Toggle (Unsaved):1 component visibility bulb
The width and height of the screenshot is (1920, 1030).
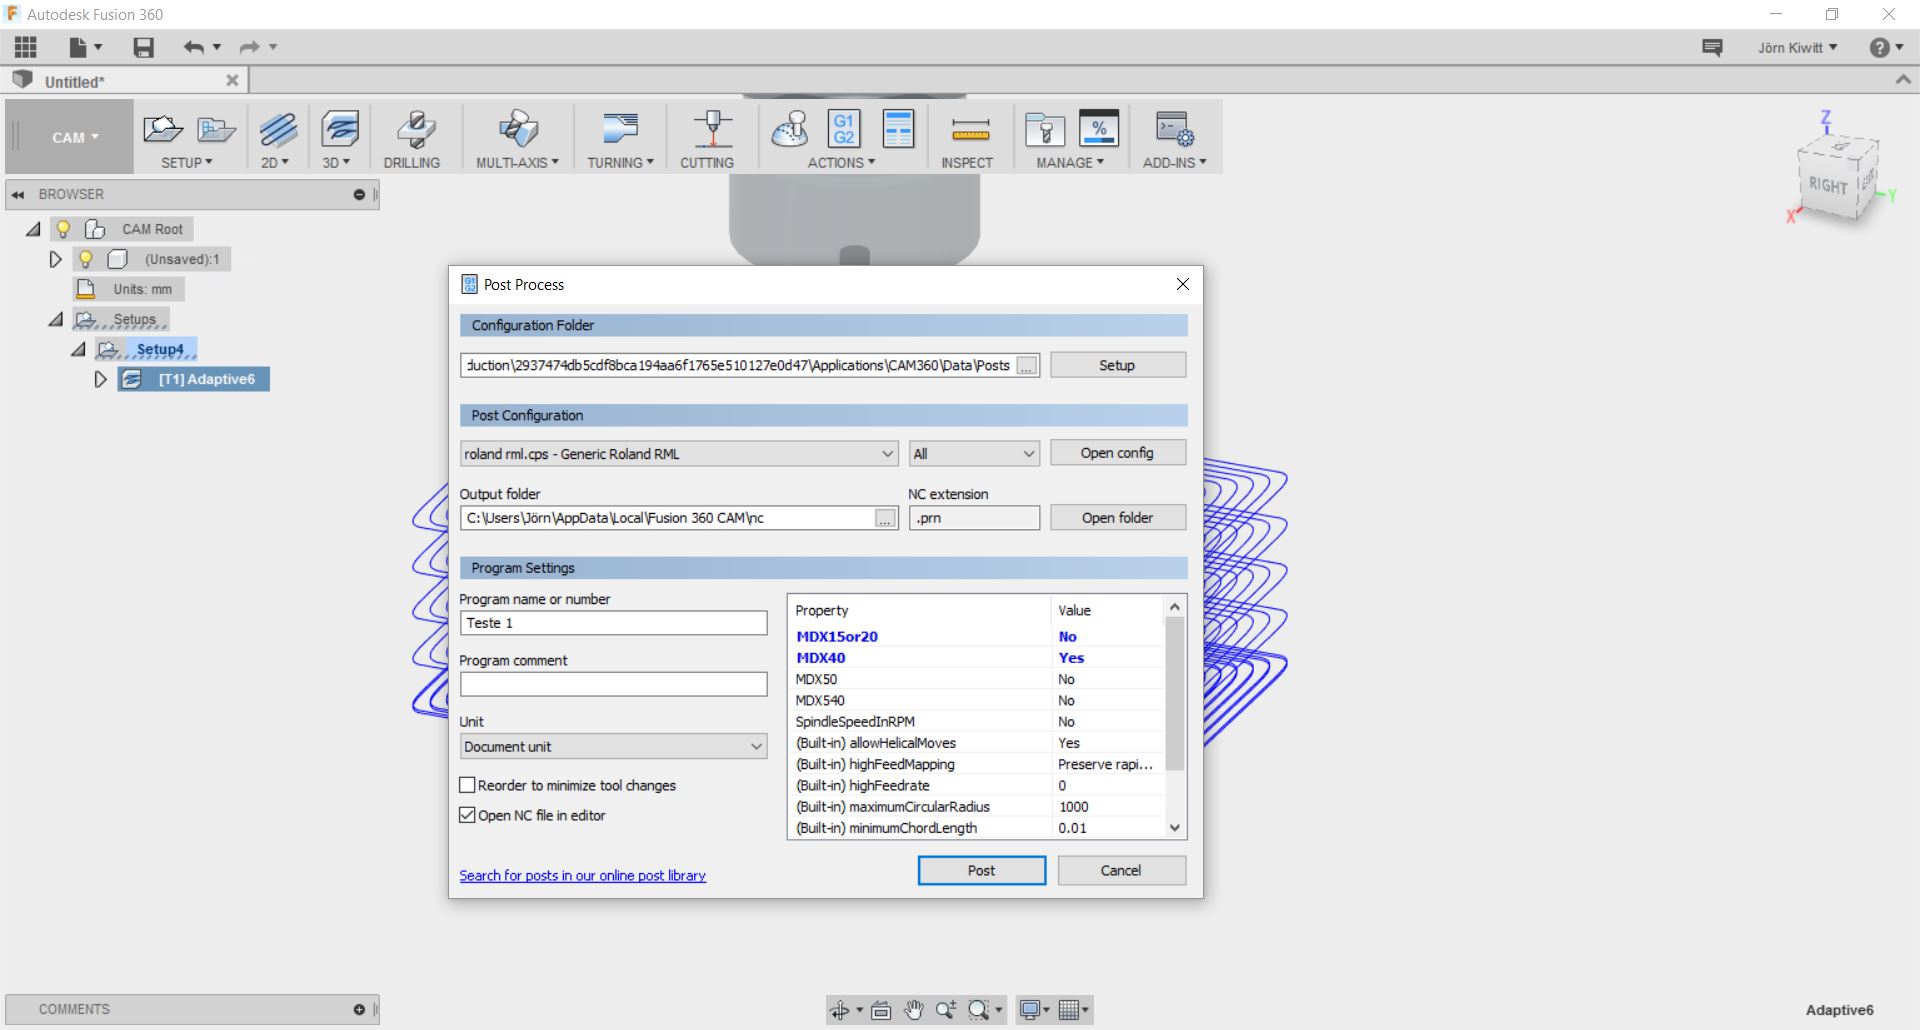coord(86,259)
